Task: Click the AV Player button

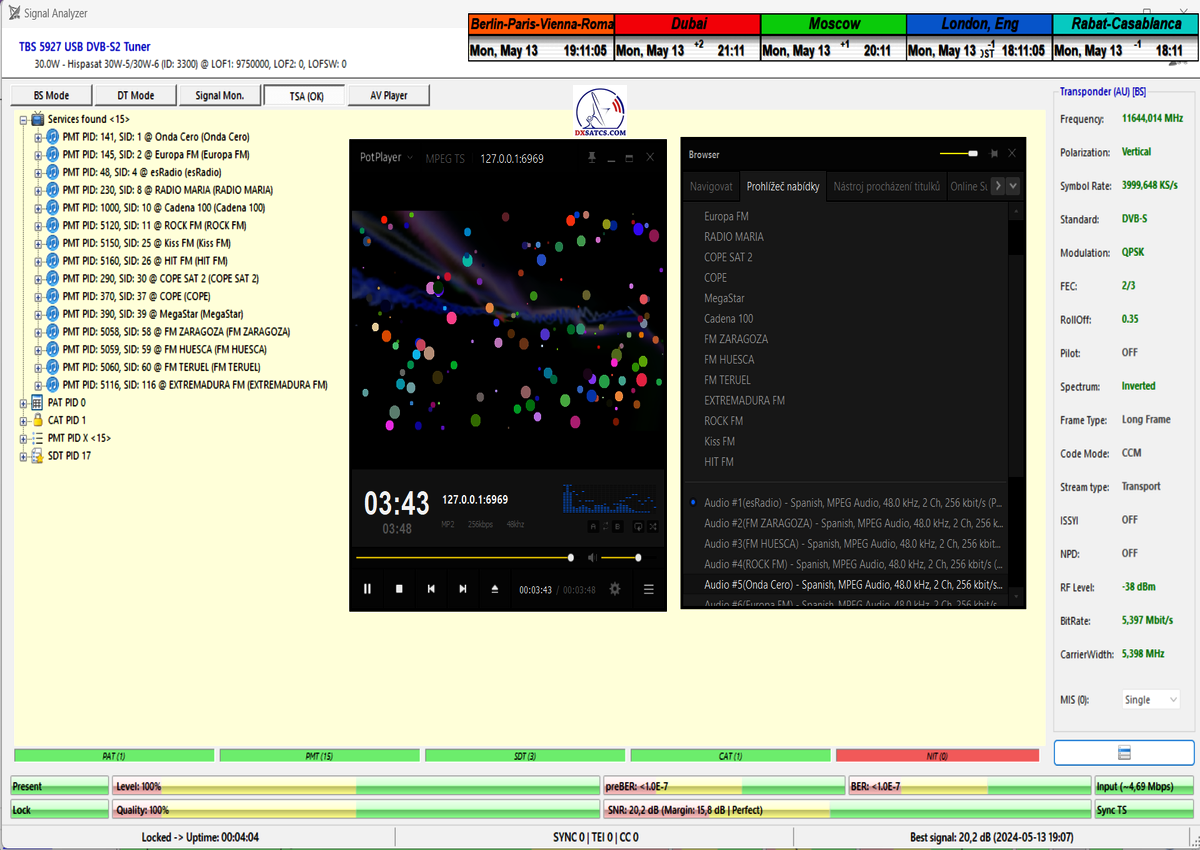Action: point(389,95)
